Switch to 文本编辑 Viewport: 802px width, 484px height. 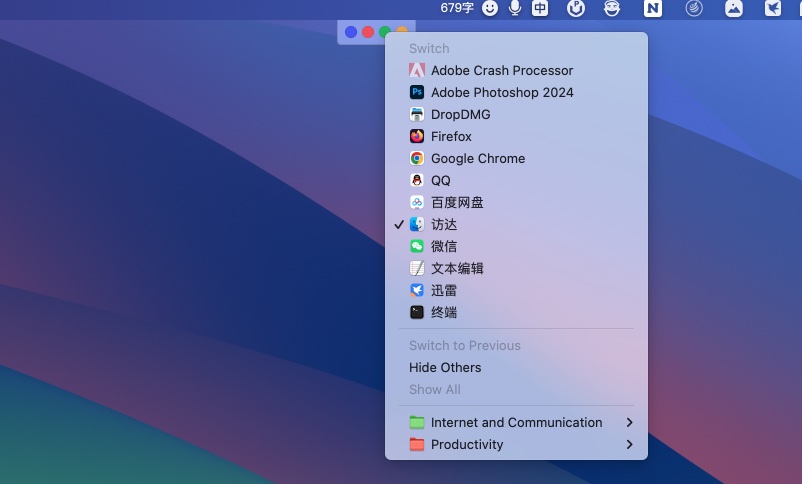[x=516, y=268]
